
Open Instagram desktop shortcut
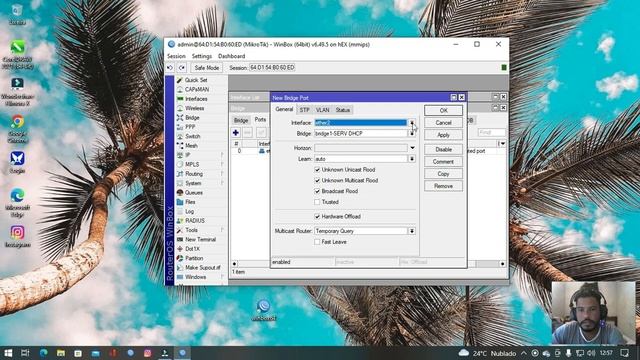(x=18, y=237)
